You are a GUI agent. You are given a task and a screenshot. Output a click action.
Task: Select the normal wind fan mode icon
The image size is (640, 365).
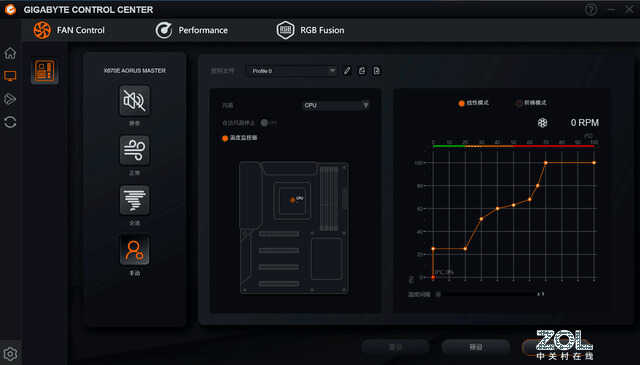point(134,150)
